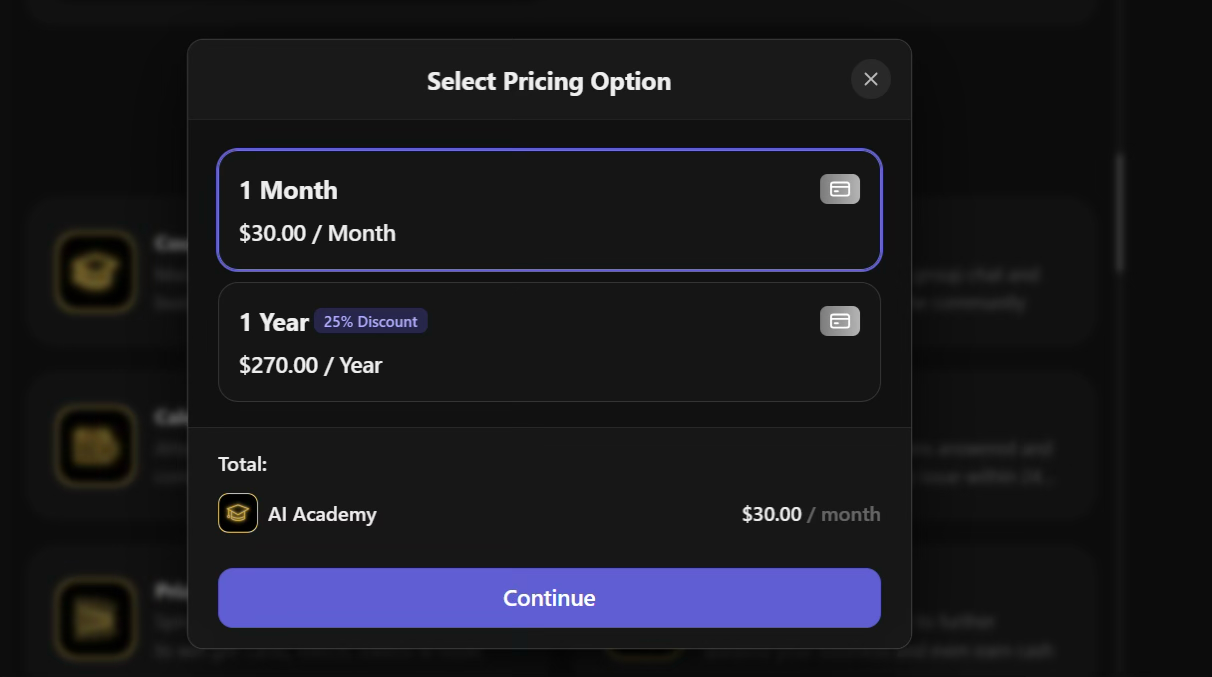Click the $270.00 / Year price text

click(309, 365)
